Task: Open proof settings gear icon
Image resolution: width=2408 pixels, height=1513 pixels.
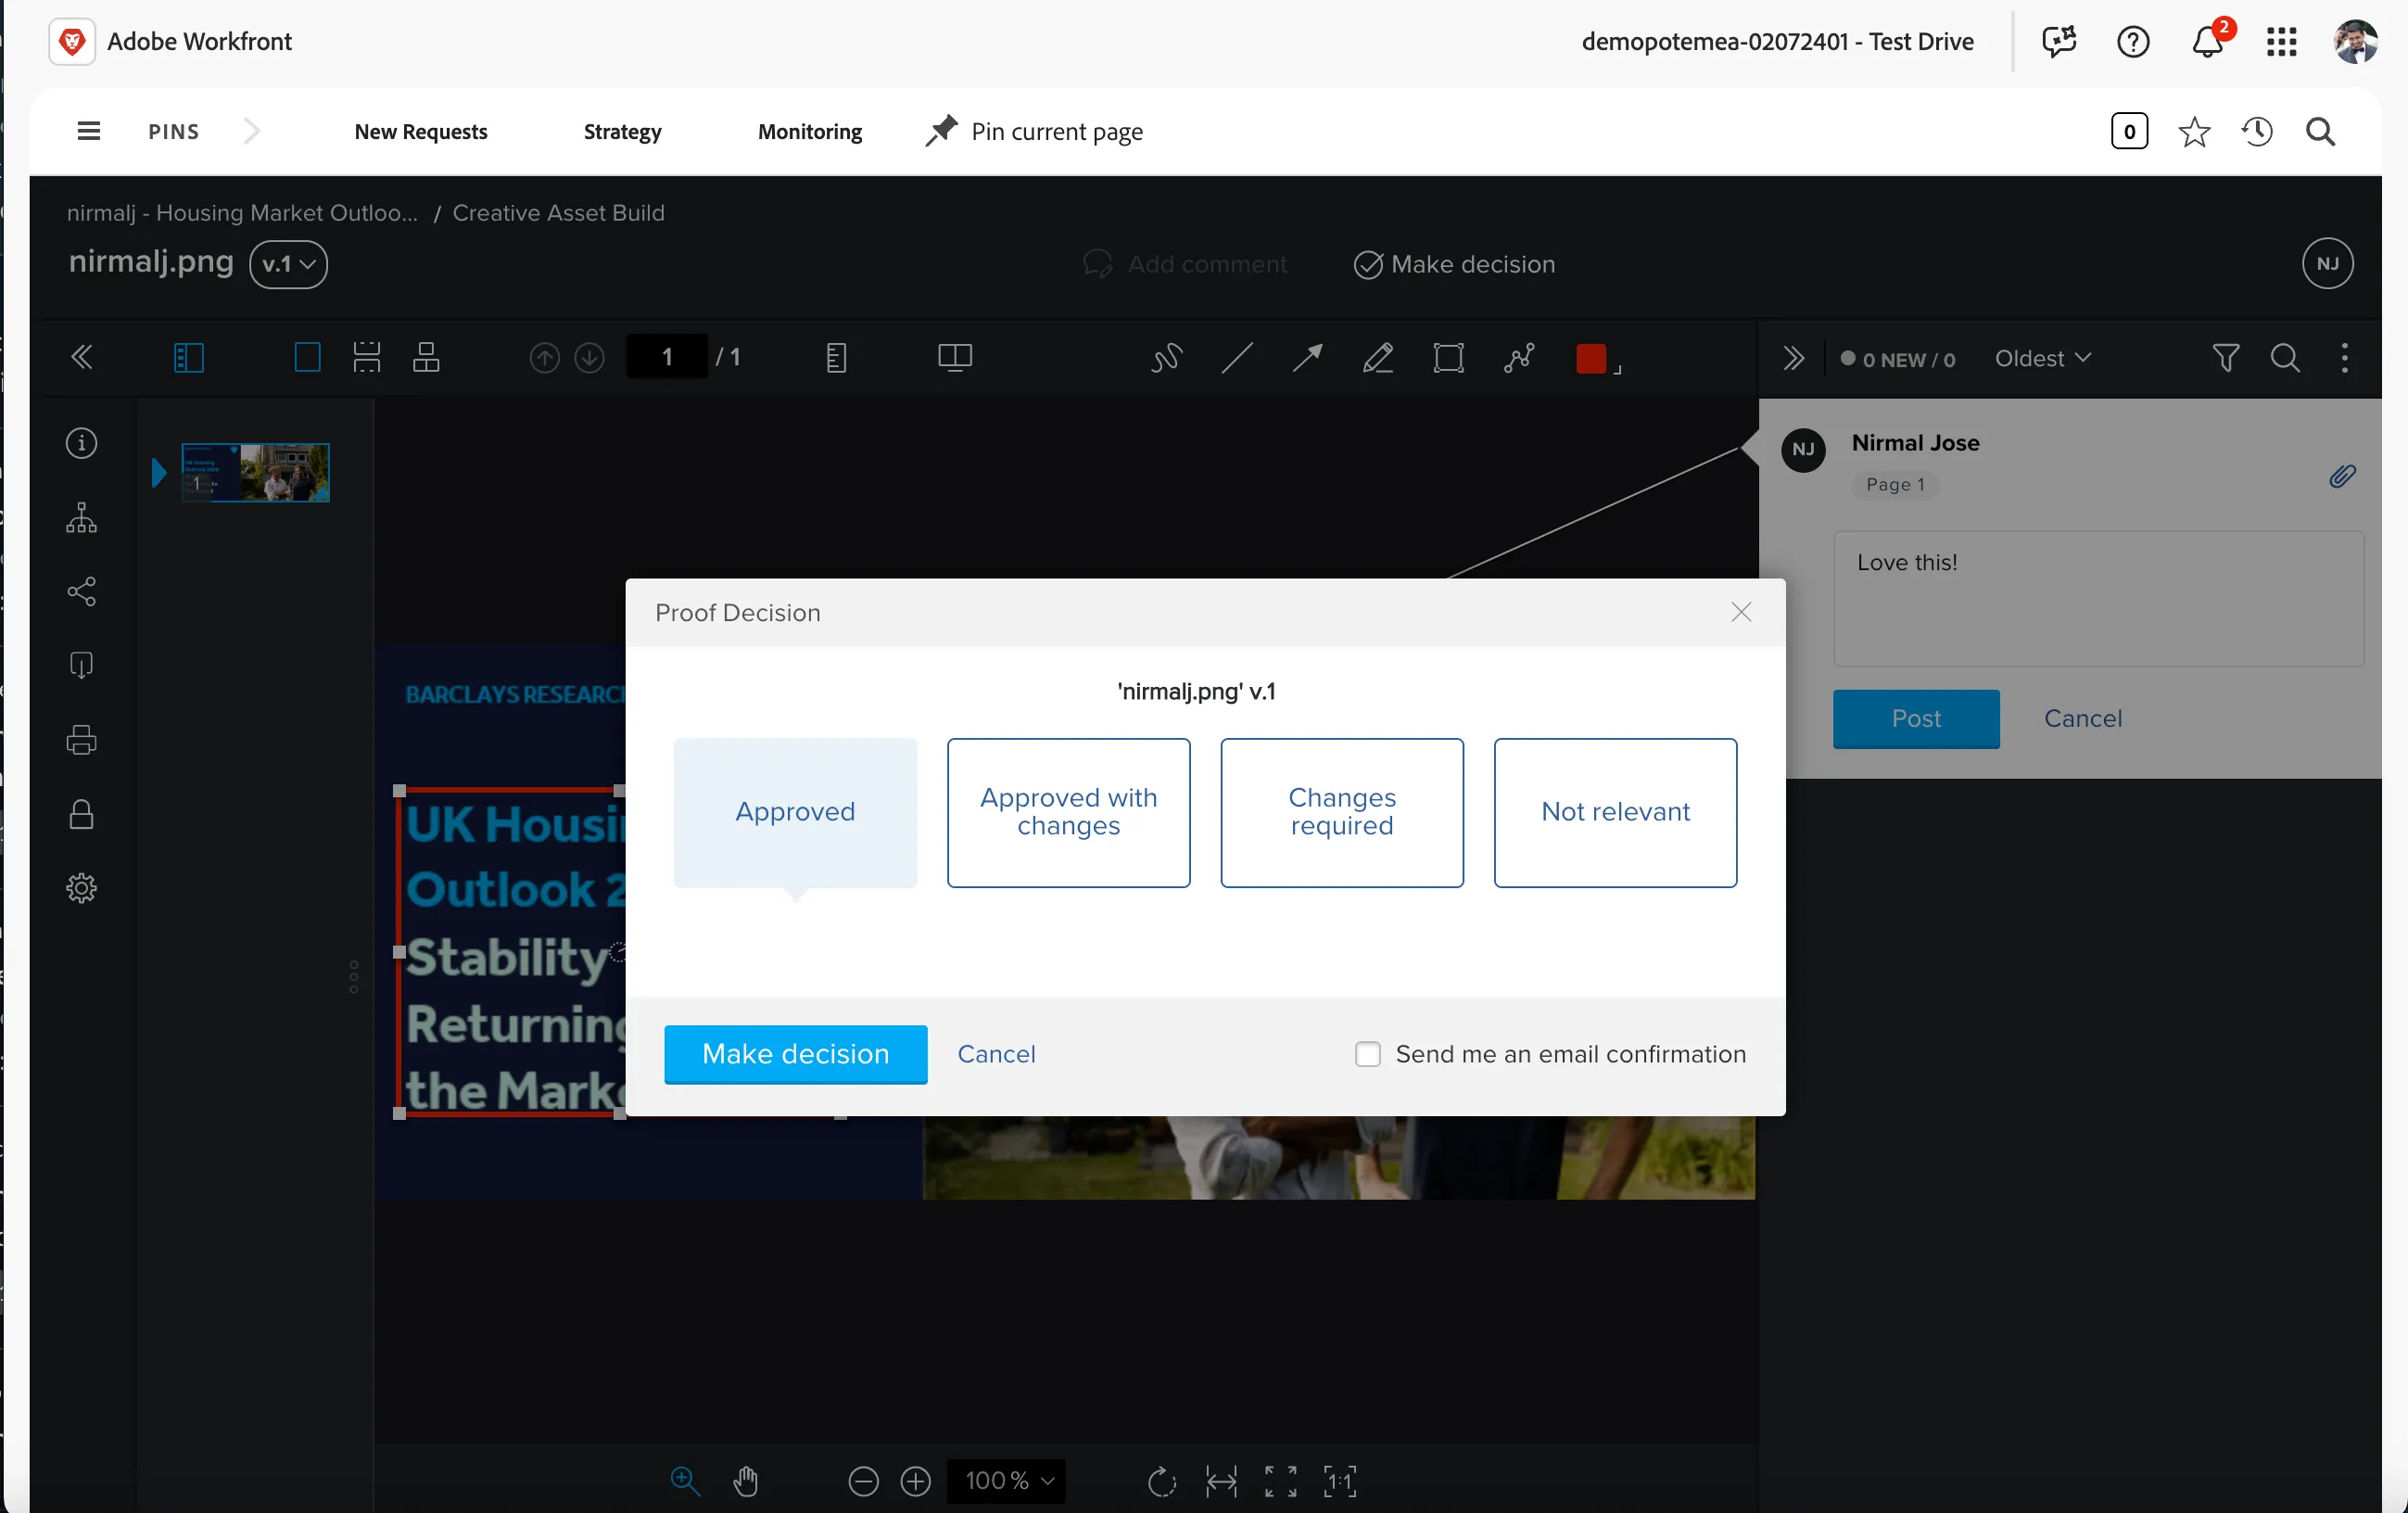Action: click(82, 888)
